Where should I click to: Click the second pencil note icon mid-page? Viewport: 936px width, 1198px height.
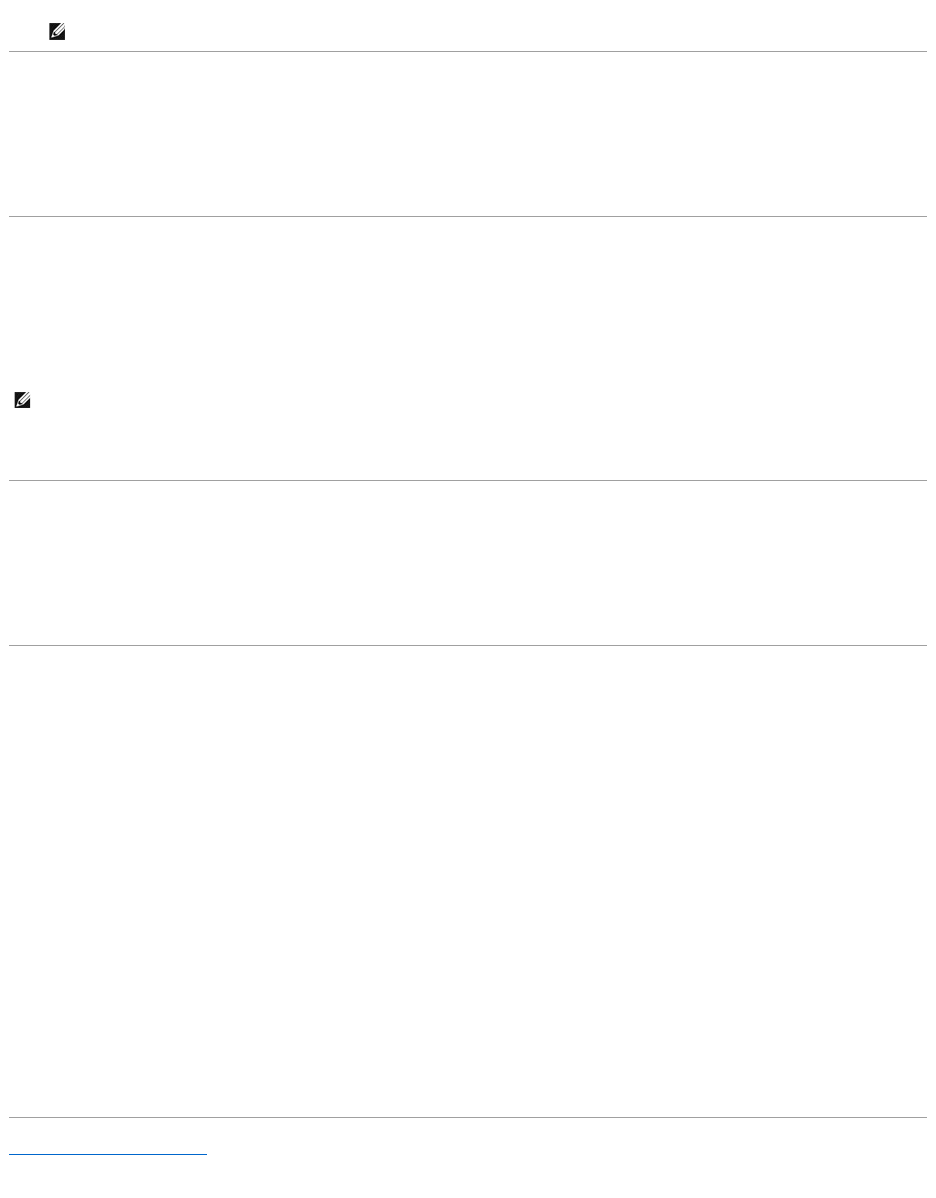tap(22, 400)
